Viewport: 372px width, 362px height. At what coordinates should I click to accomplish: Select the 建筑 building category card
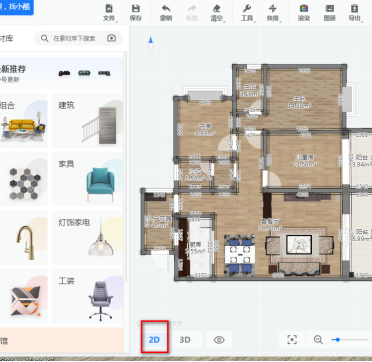pyautogui.click(x=87, y=120)
